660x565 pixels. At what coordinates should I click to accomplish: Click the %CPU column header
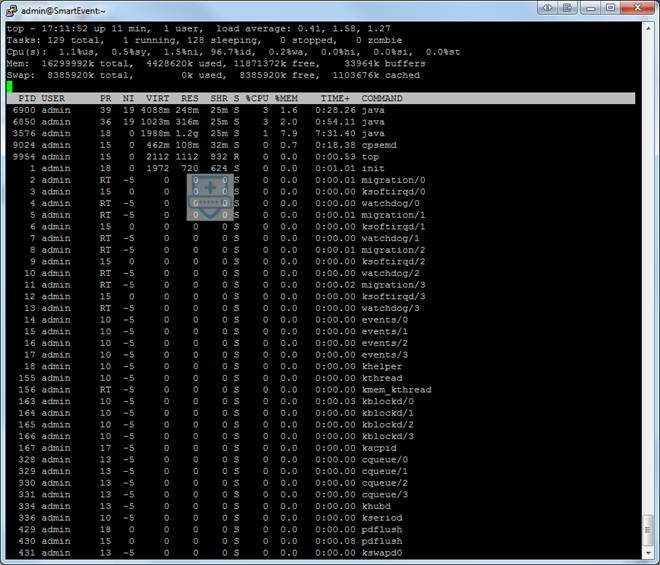point(257,99)
